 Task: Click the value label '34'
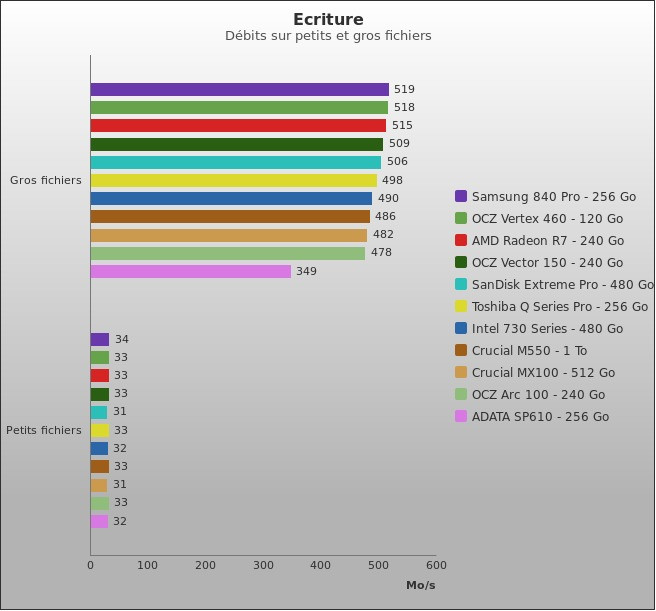click(122, 339)
